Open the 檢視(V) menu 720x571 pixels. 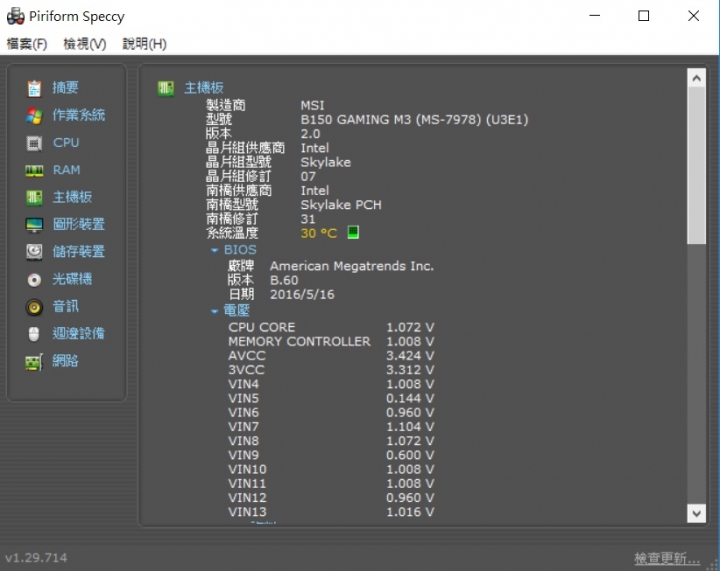click(84, 44)
